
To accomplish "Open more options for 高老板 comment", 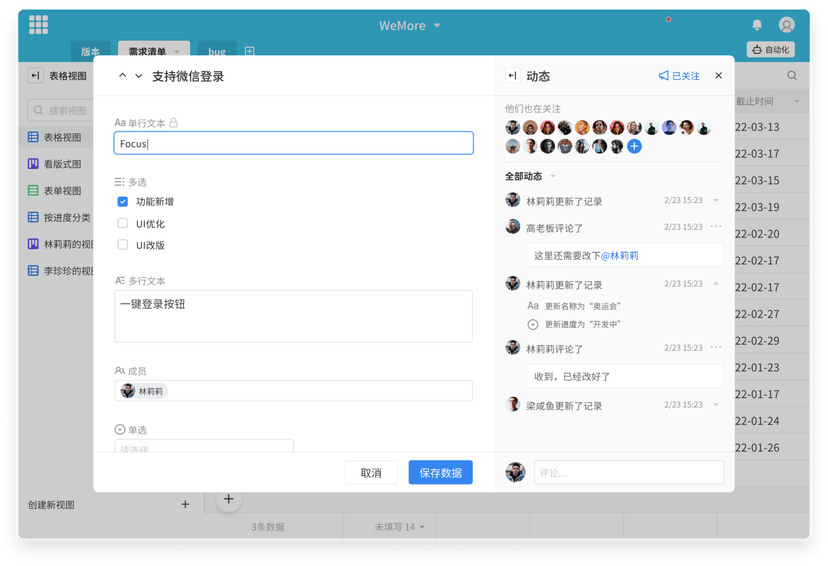I will (716, 227).
